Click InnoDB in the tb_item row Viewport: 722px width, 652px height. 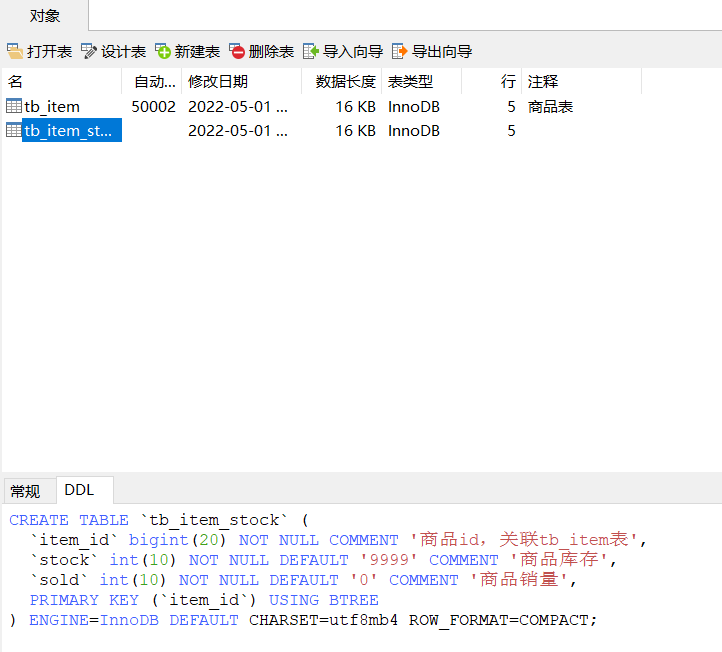pyautogui.click(x=413, y=107)
